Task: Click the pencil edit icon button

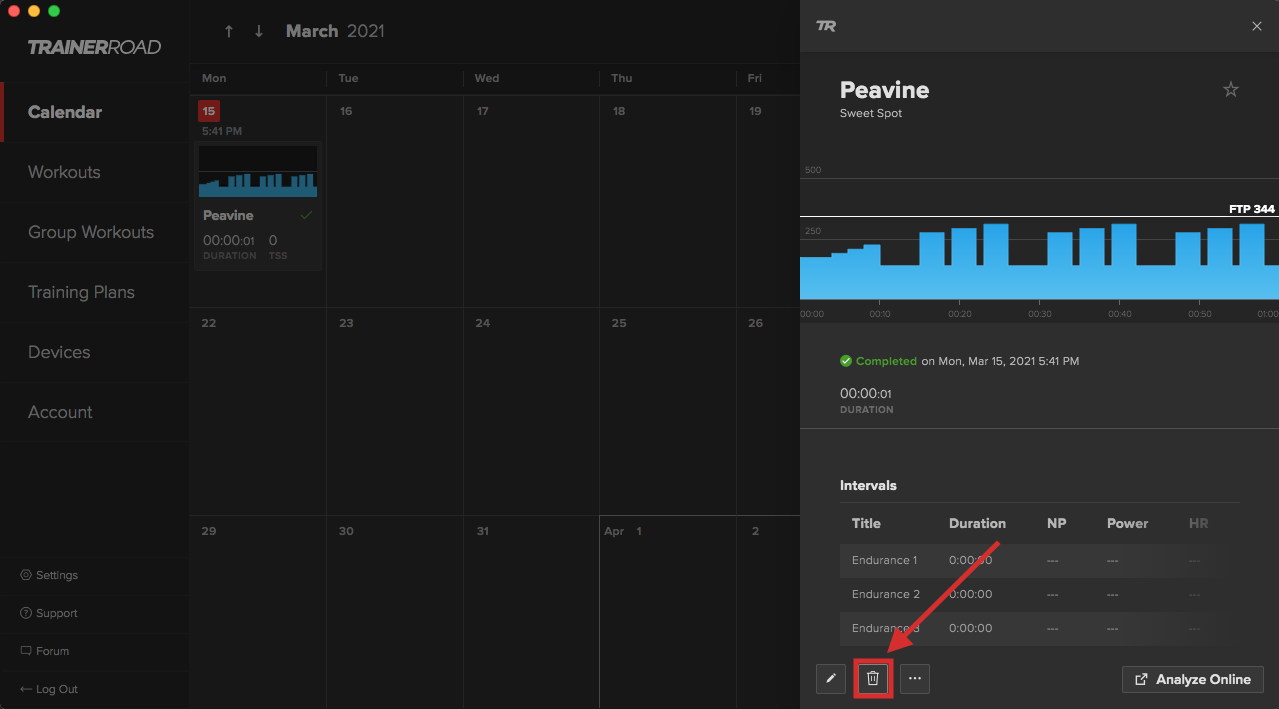Action: pos(831,679)
